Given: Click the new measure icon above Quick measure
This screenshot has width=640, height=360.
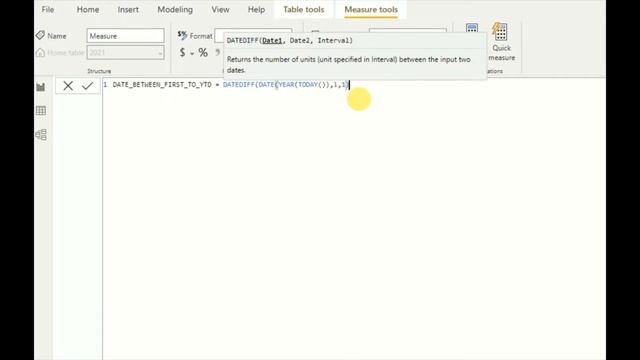Looking at the screenshot, I should (x=472, y=28).
